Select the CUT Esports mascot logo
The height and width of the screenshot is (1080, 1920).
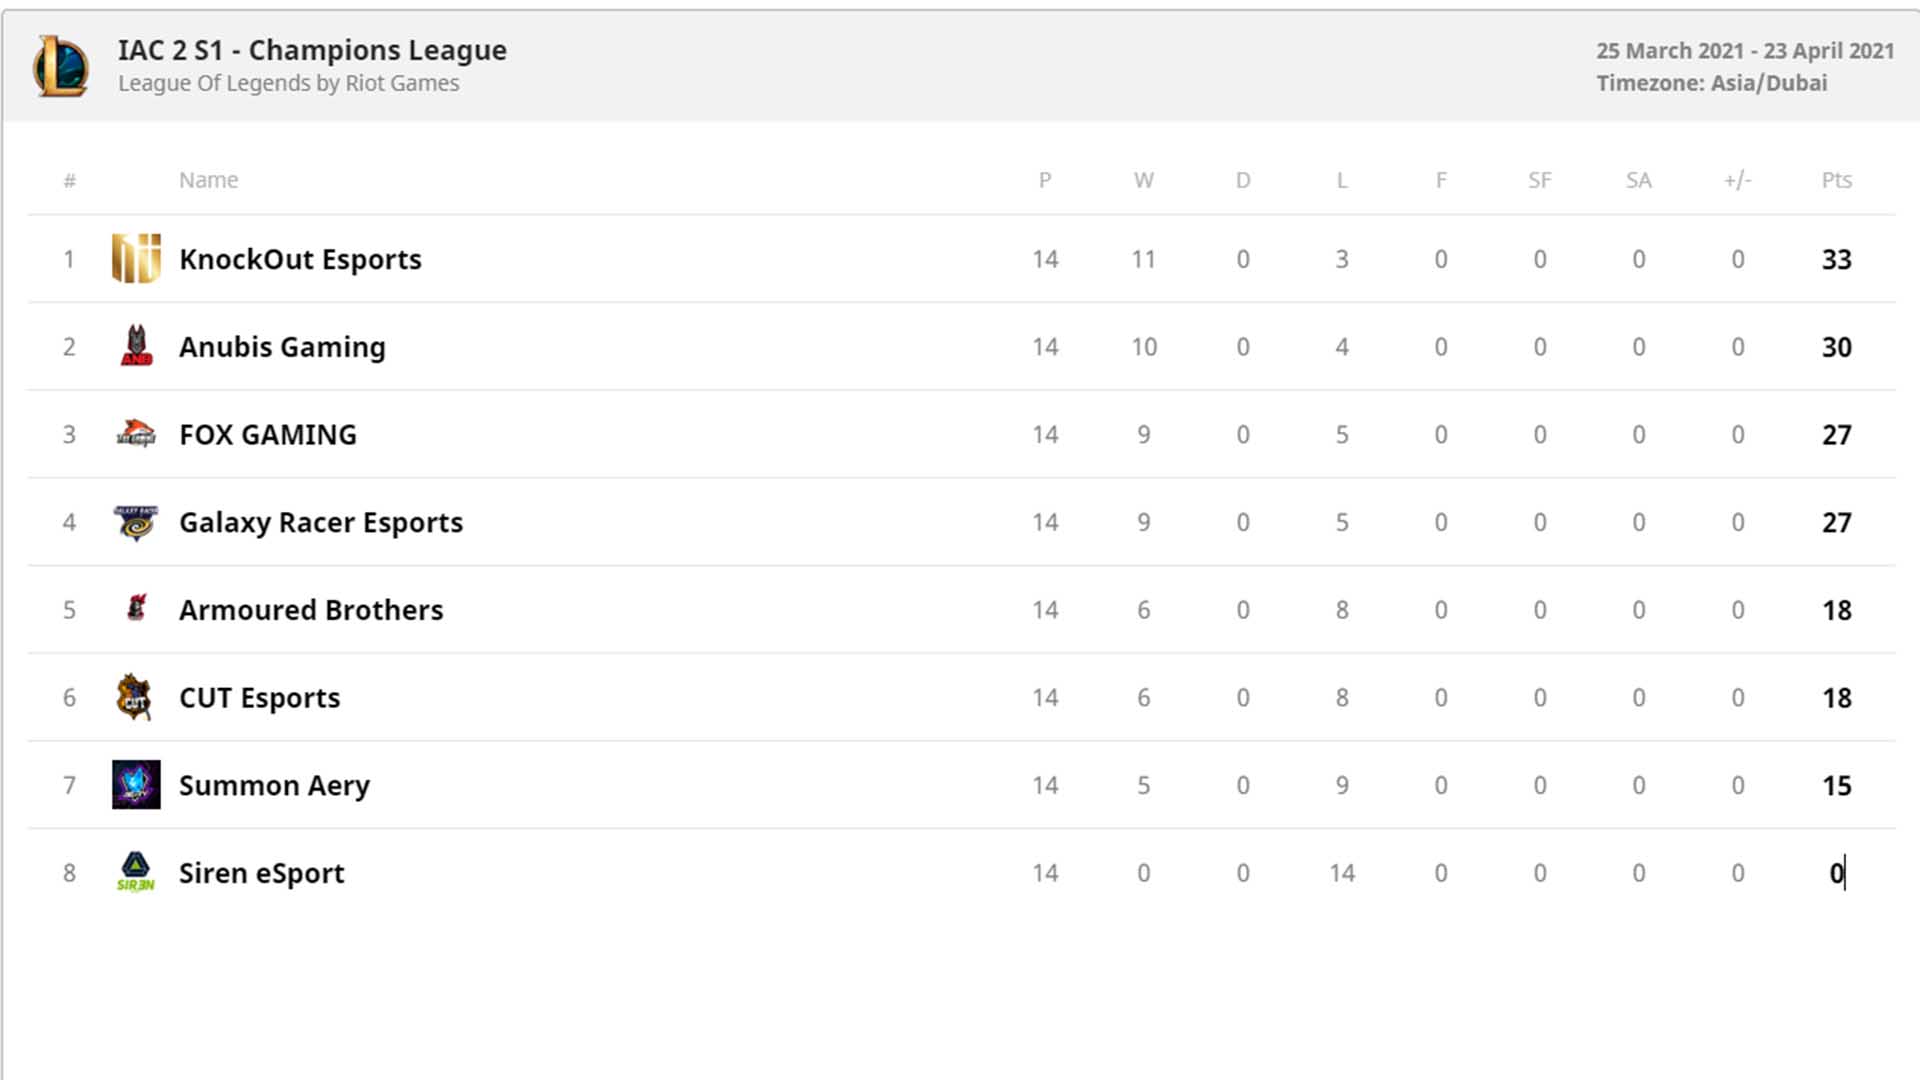134,697
